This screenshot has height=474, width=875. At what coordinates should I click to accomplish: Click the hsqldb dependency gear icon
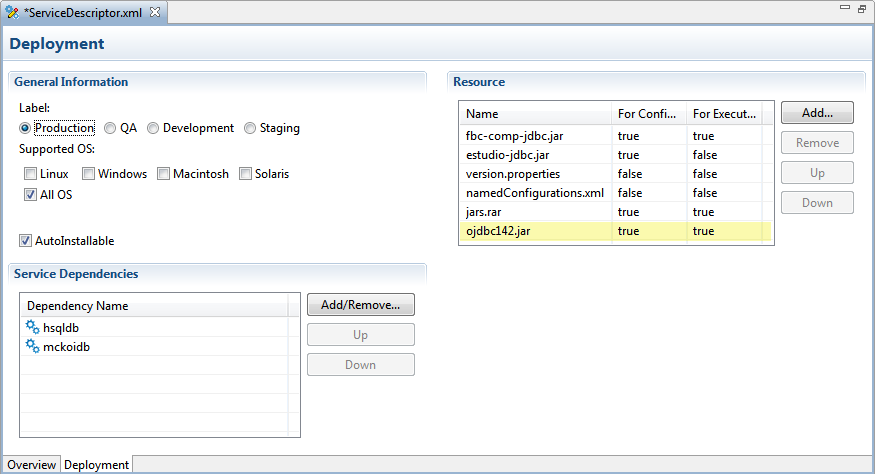[32, 328]
